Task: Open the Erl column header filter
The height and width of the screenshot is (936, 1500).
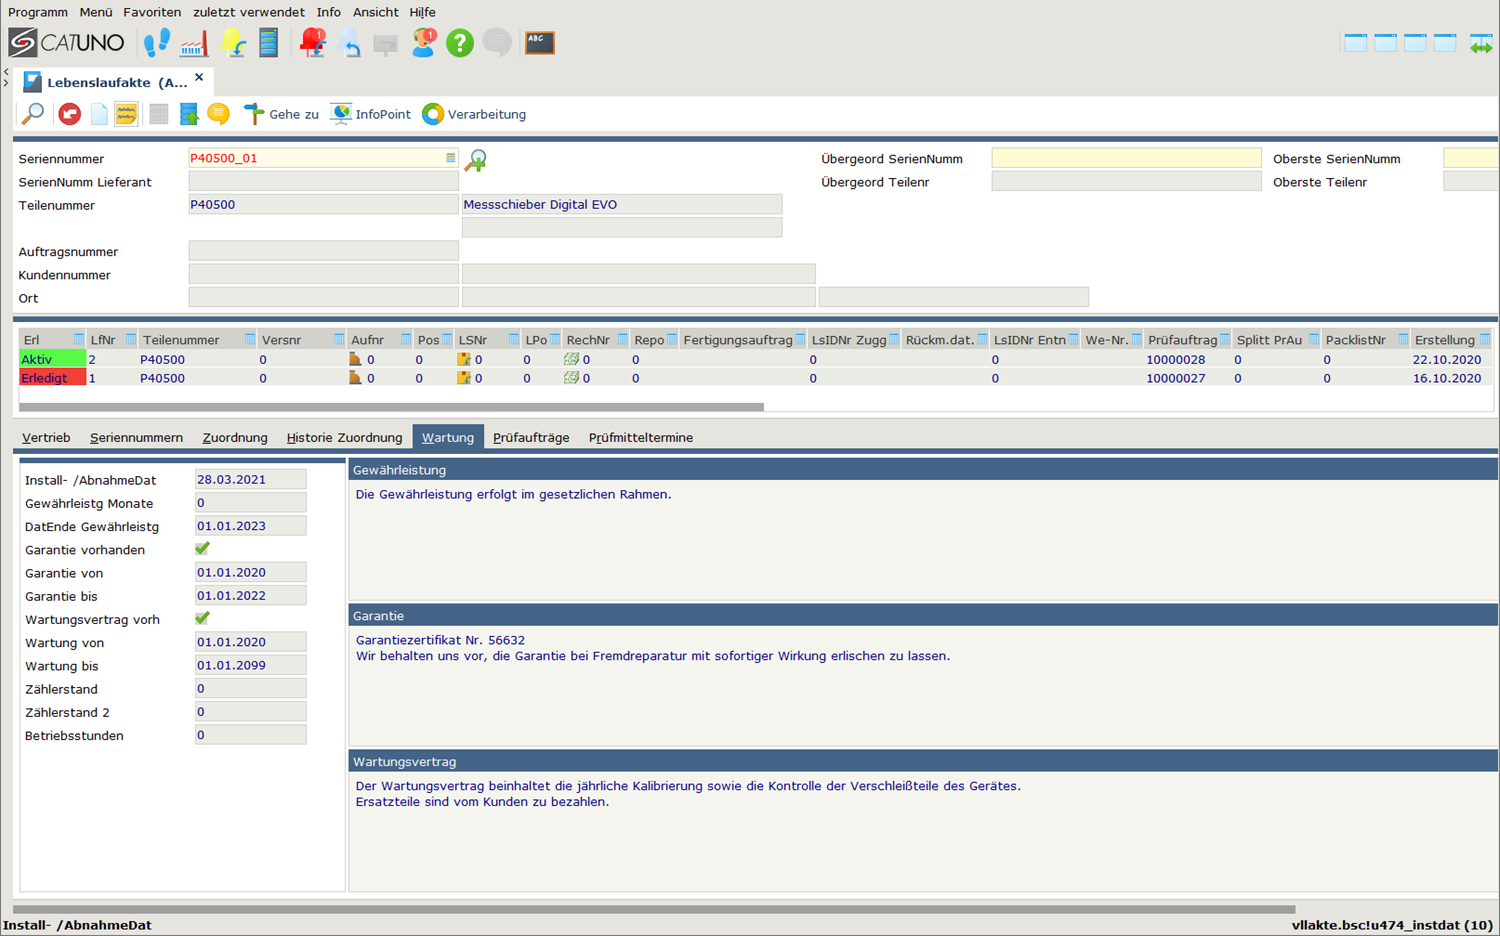Action: pyautogui.click(x=78, y=340)
